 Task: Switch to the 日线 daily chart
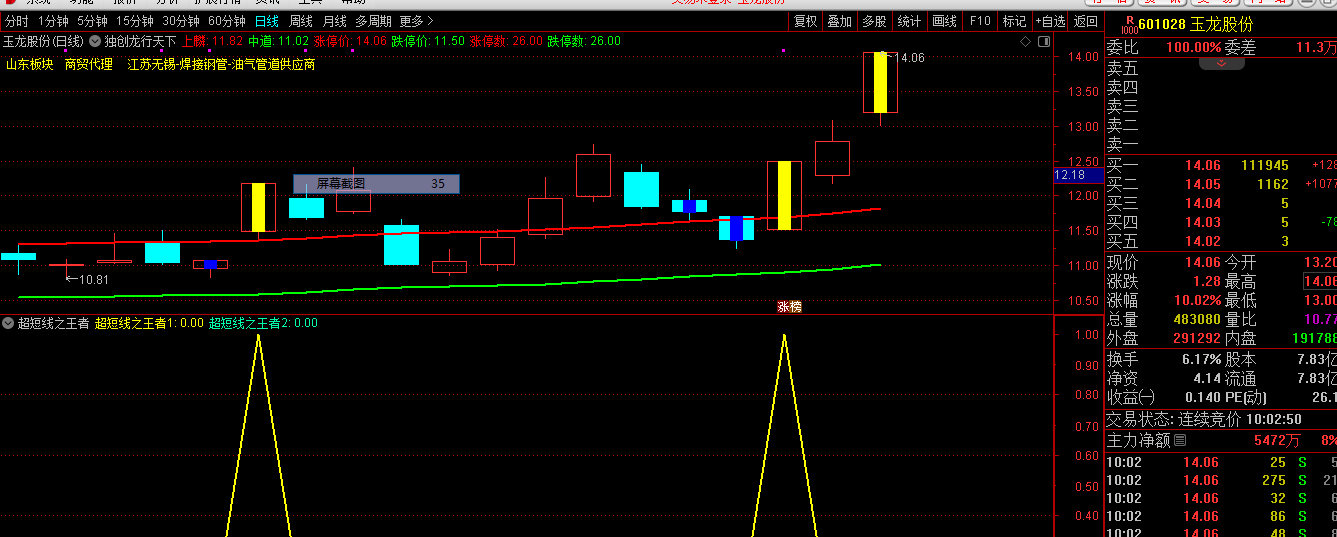pos(267,21)
